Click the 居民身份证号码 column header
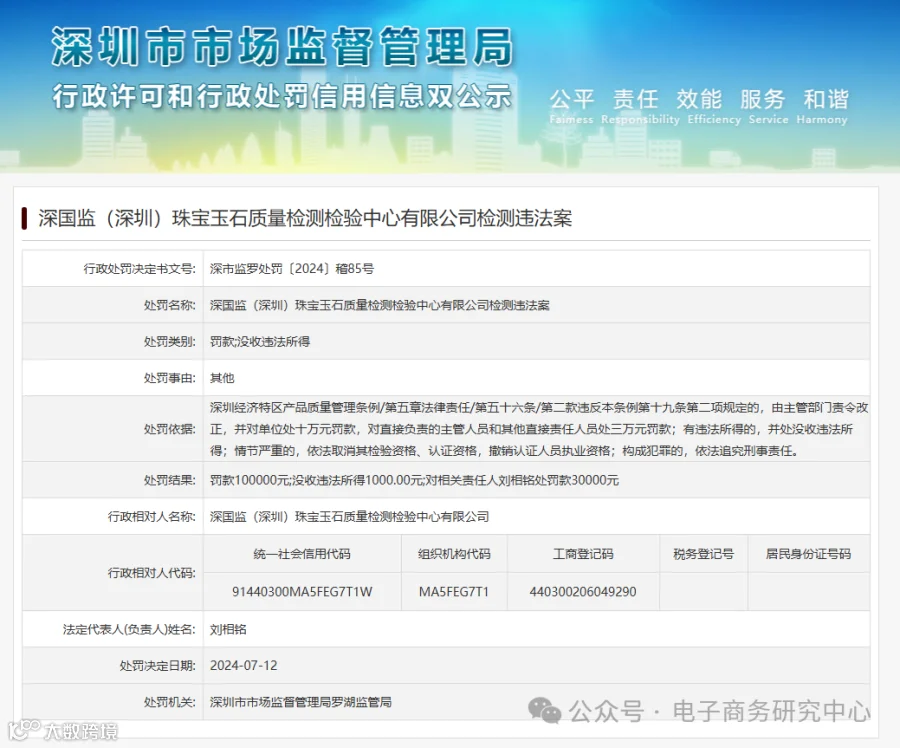The width and height of the screenshot is (900, 748). pos(808,554)
